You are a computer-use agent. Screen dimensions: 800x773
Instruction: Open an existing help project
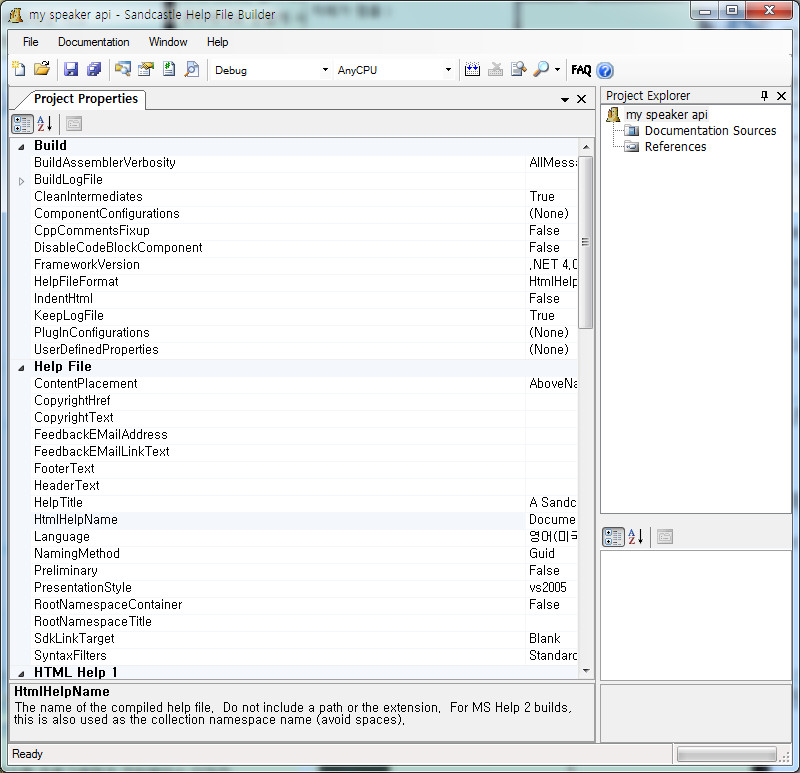[40, 70]
